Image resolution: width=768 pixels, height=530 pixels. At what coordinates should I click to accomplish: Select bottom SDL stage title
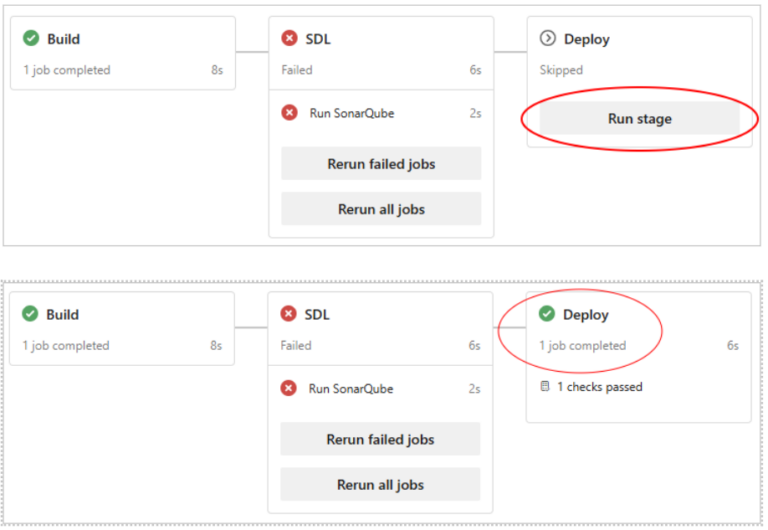click(x=317, y=314)
